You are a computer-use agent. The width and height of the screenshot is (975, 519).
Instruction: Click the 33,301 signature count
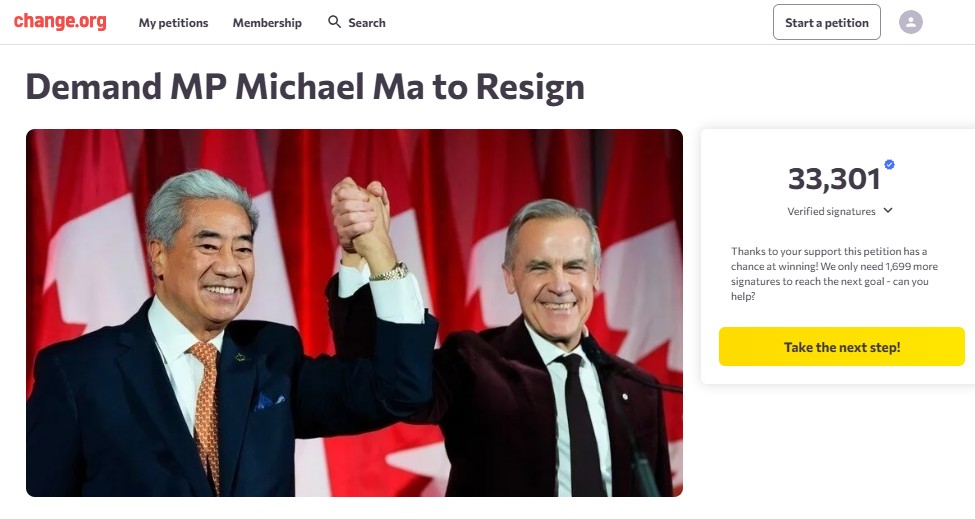click(834, 179)
